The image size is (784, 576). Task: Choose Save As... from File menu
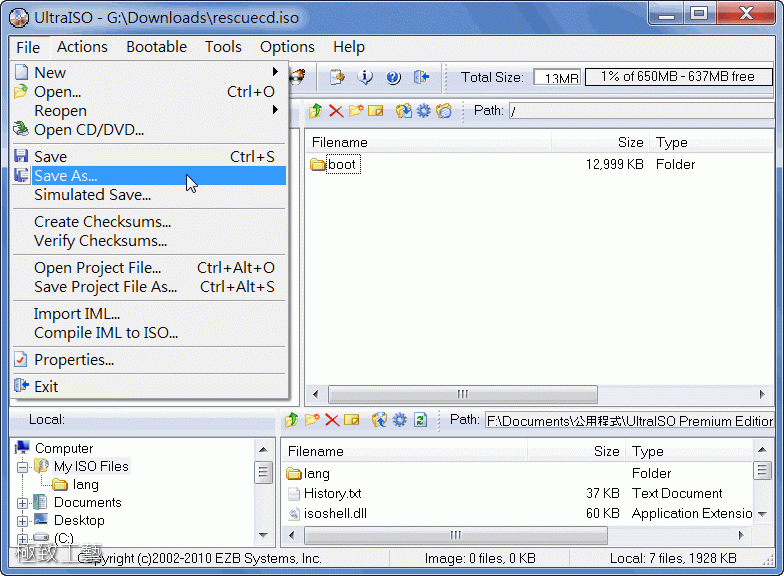coord(149,176)
